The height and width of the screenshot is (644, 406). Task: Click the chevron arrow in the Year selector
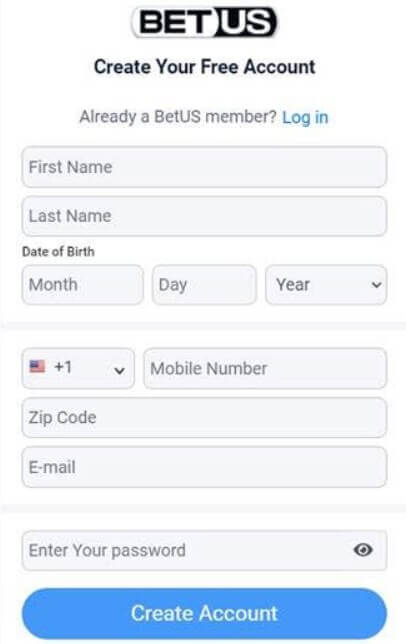click(376, 285)
